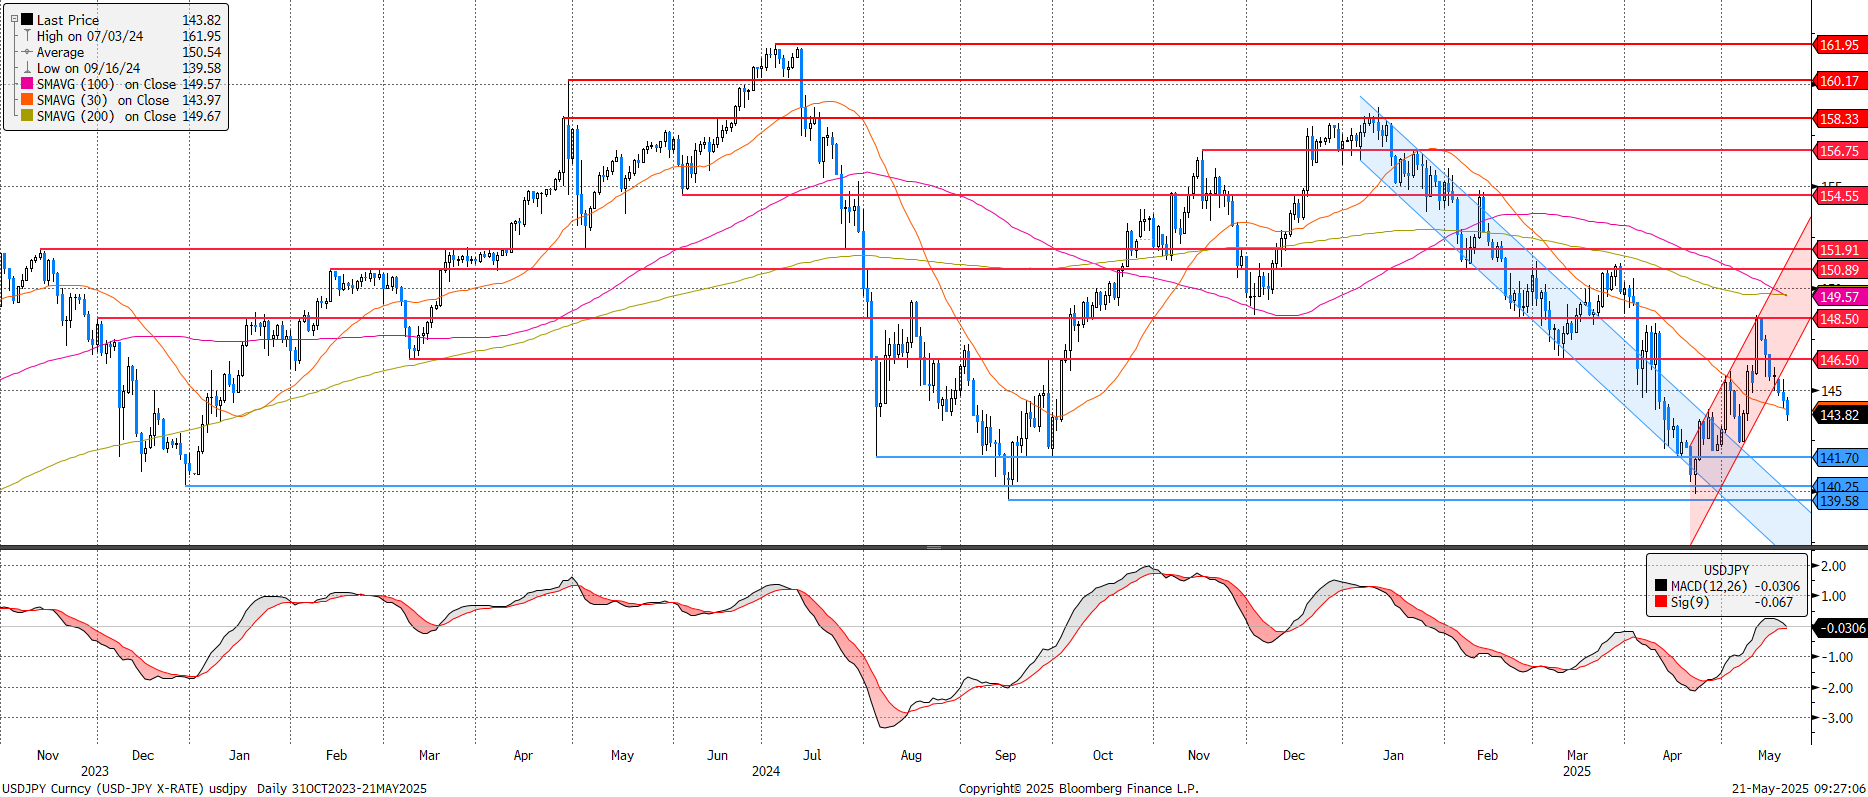Click the 149.57 magenta SMA price tag

pyautogui.click(x=1839, y=297)
